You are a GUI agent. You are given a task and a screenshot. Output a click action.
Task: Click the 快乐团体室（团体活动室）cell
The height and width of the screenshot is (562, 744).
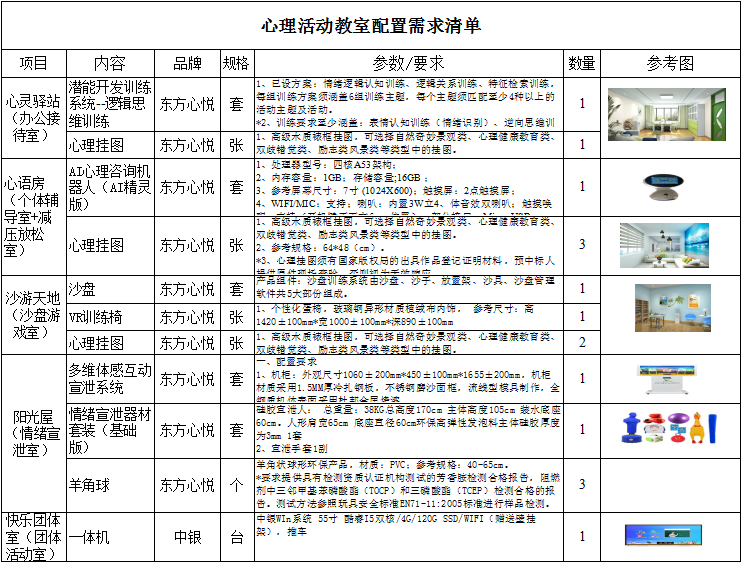coord(34,537)
